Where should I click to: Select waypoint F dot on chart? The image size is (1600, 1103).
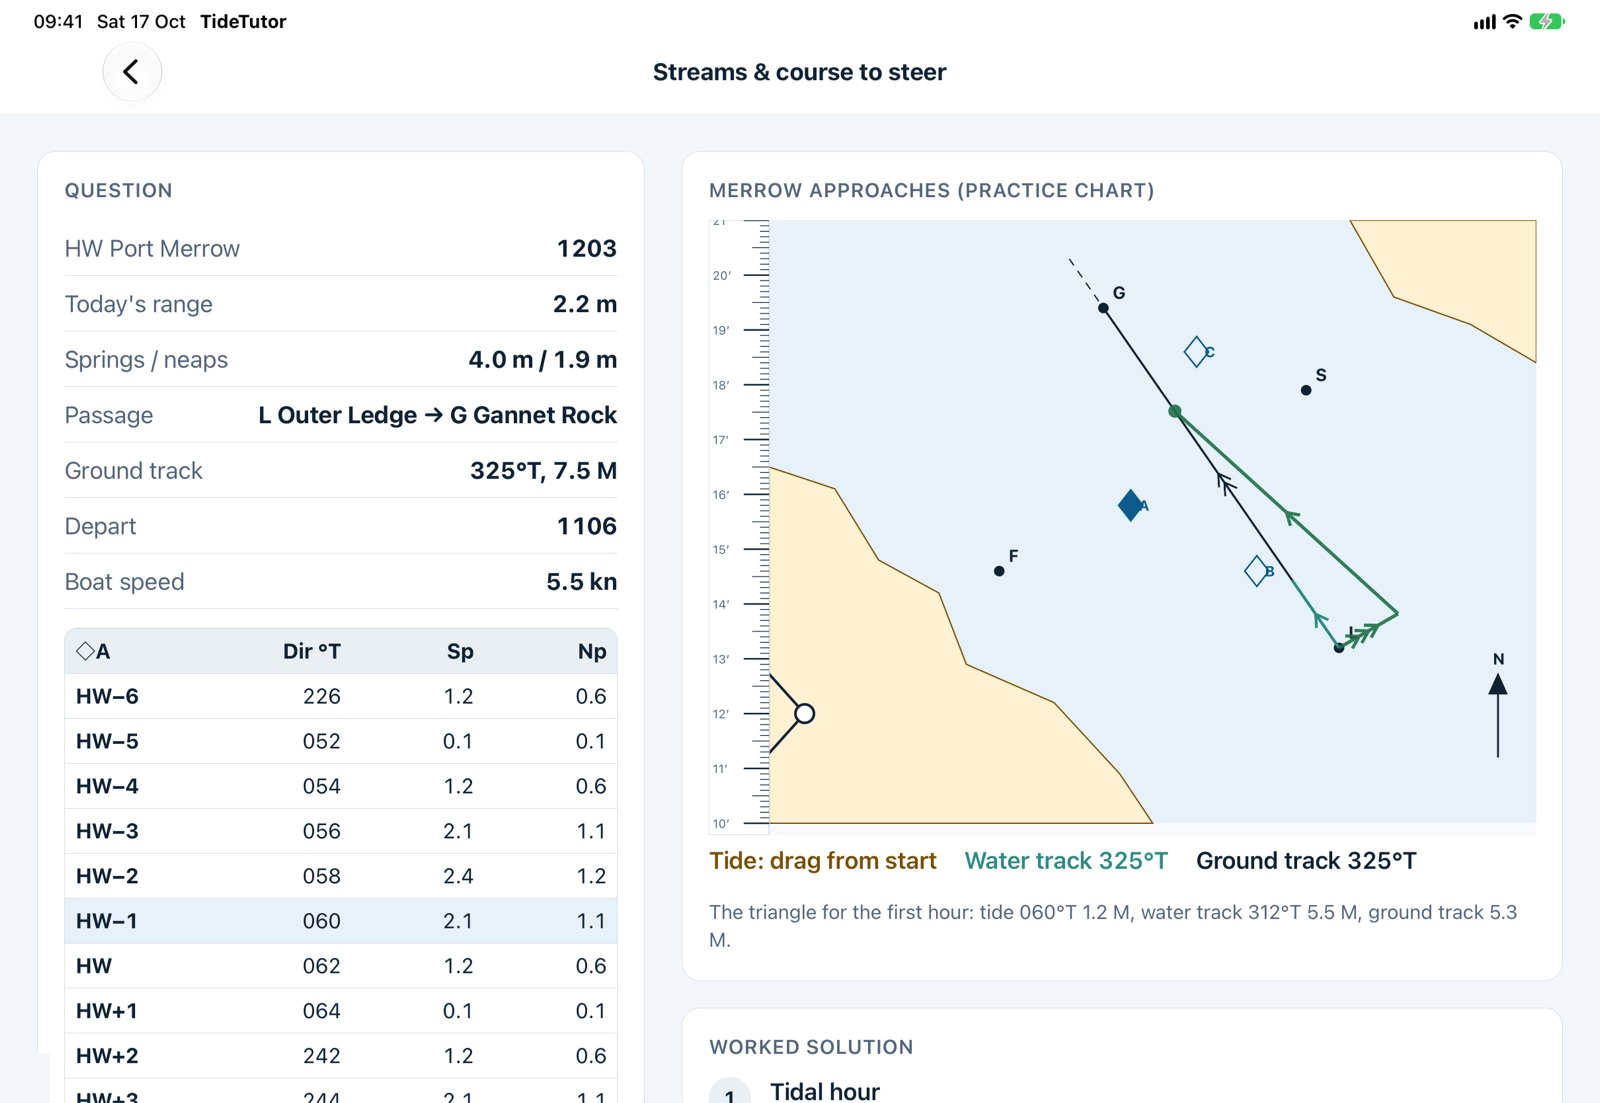tap(999, 571)
